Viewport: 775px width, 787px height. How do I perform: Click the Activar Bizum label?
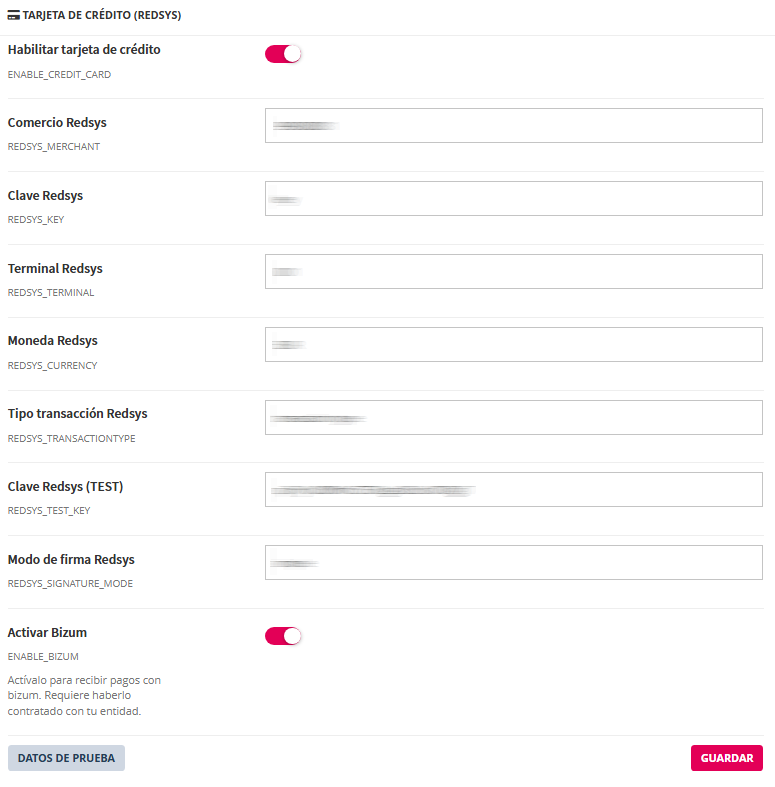click(x=54, y=633)
